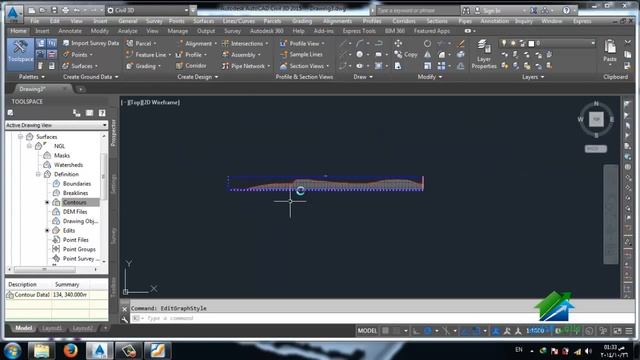
Task: Expand the Create Design panel
Action: pyautogui.click(x=198, y=77)
